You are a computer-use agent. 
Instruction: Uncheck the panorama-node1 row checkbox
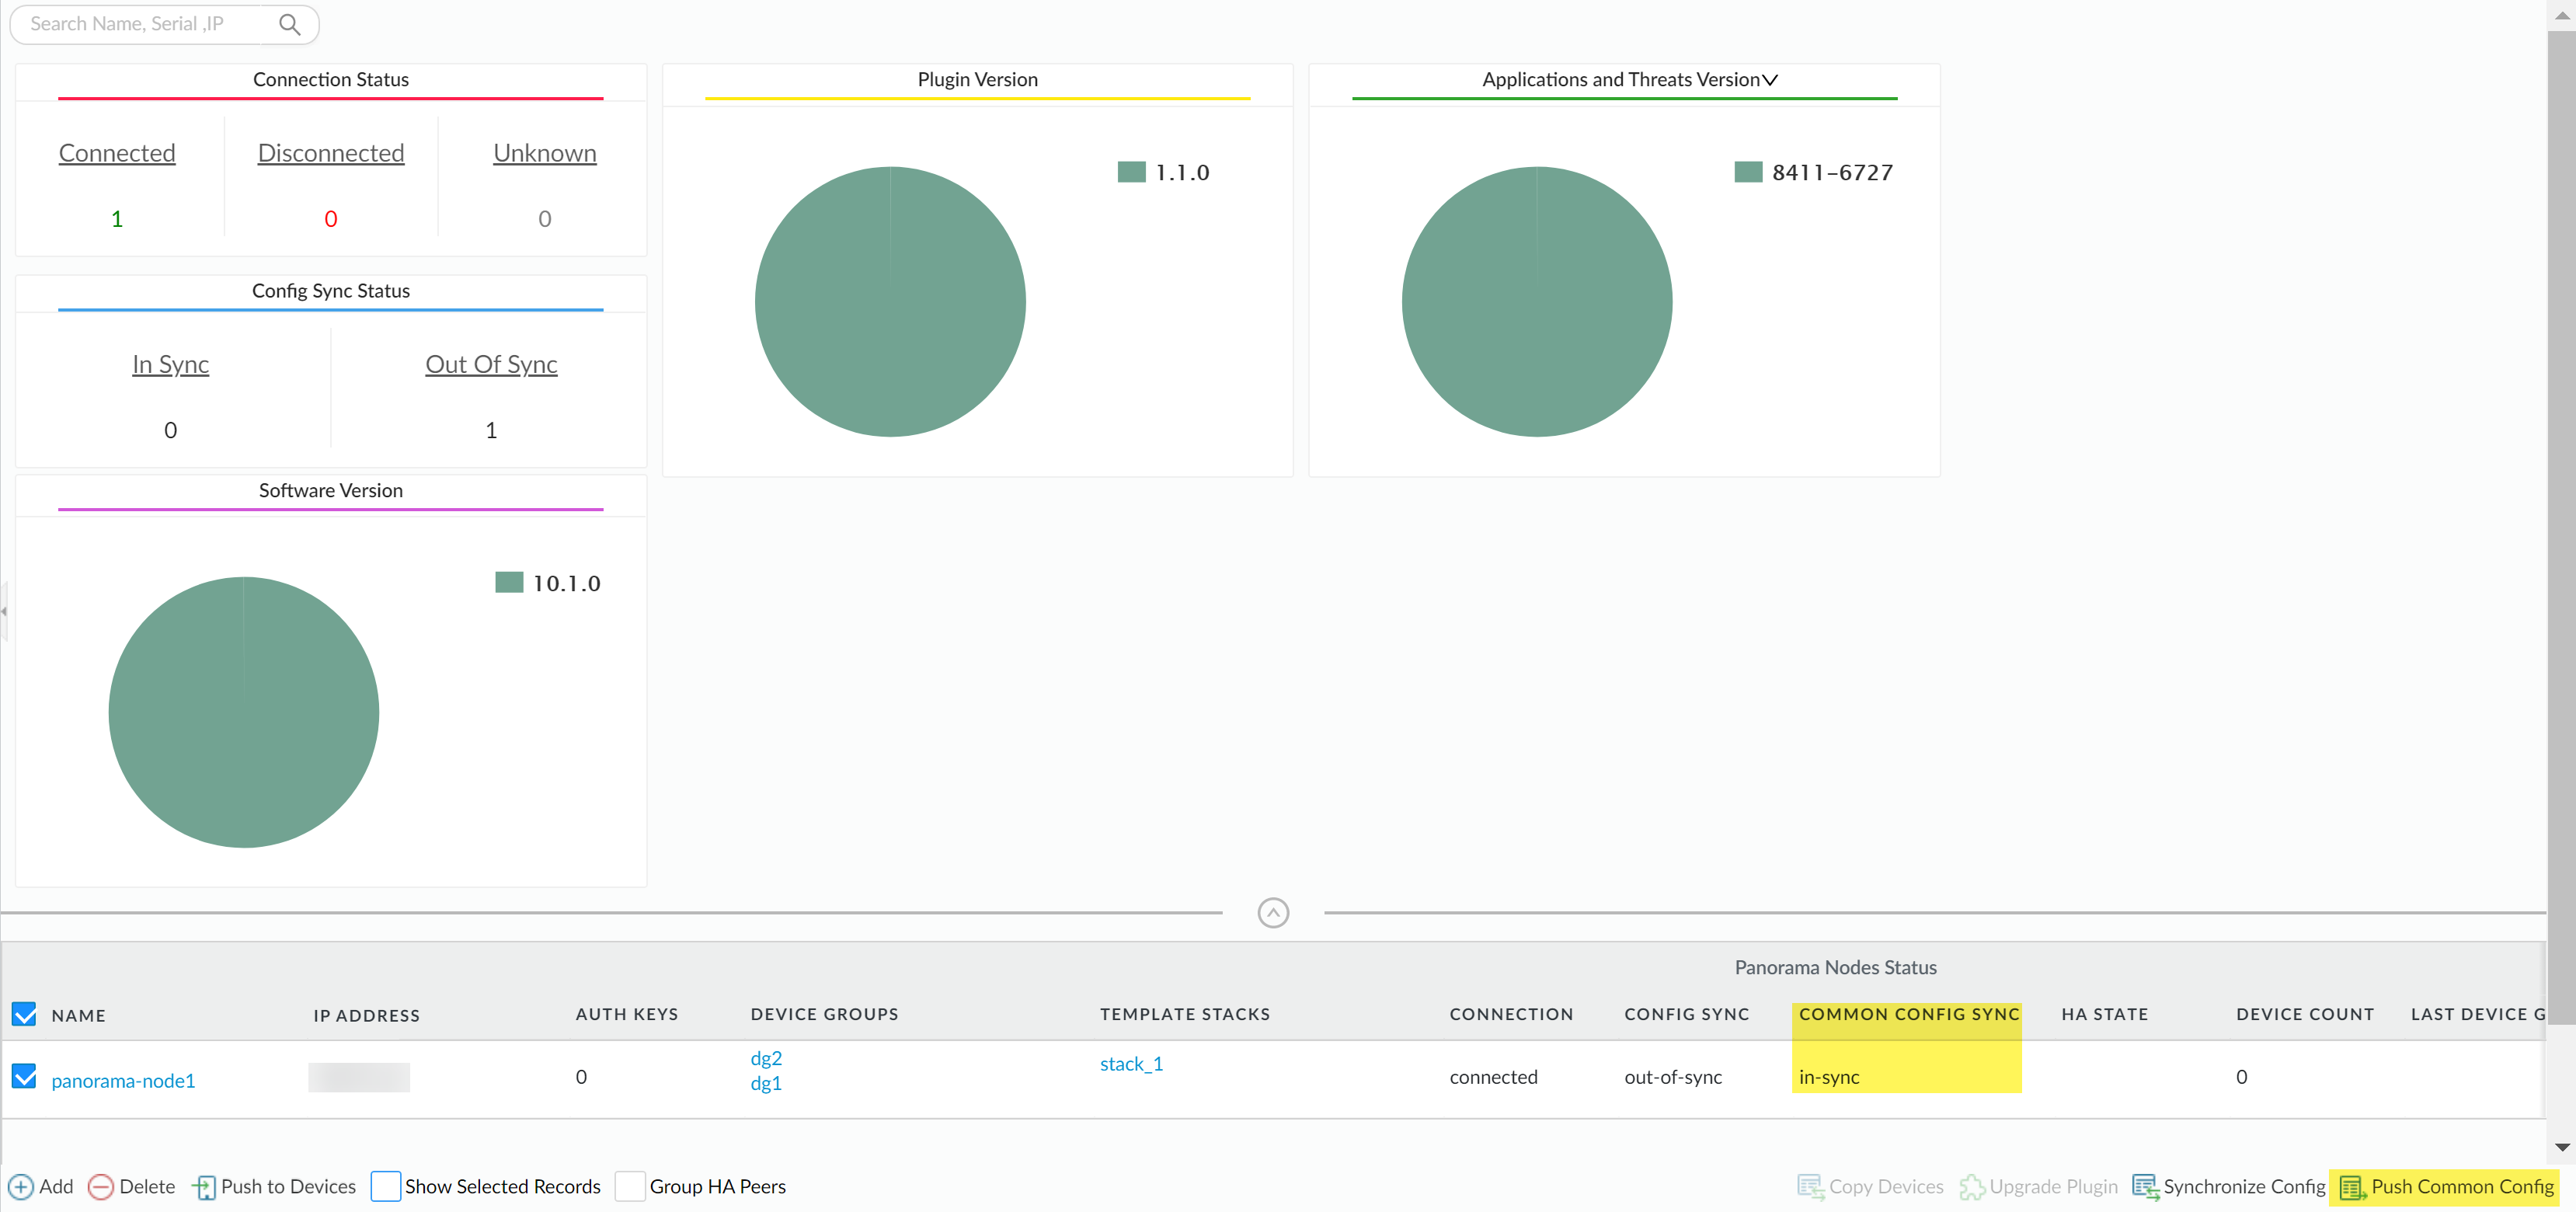(x=24, y=1076)
